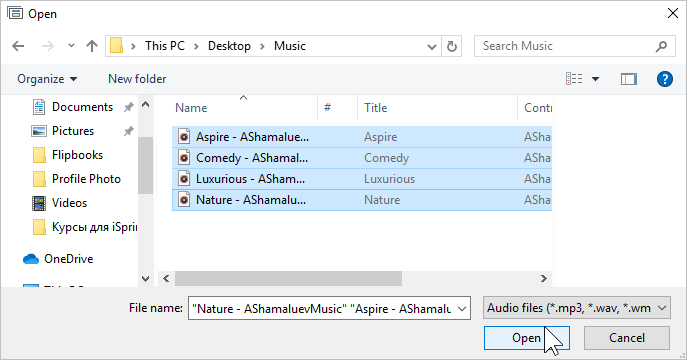Confirm selection with the Open button
Screen dimensions: 687x360
pyautogui.click(x=527, y=338)
